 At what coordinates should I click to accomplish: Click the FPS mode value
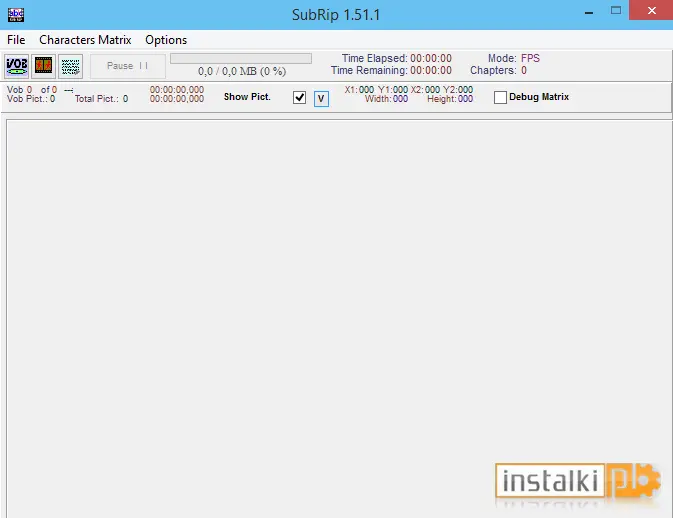tap(530, 58)
